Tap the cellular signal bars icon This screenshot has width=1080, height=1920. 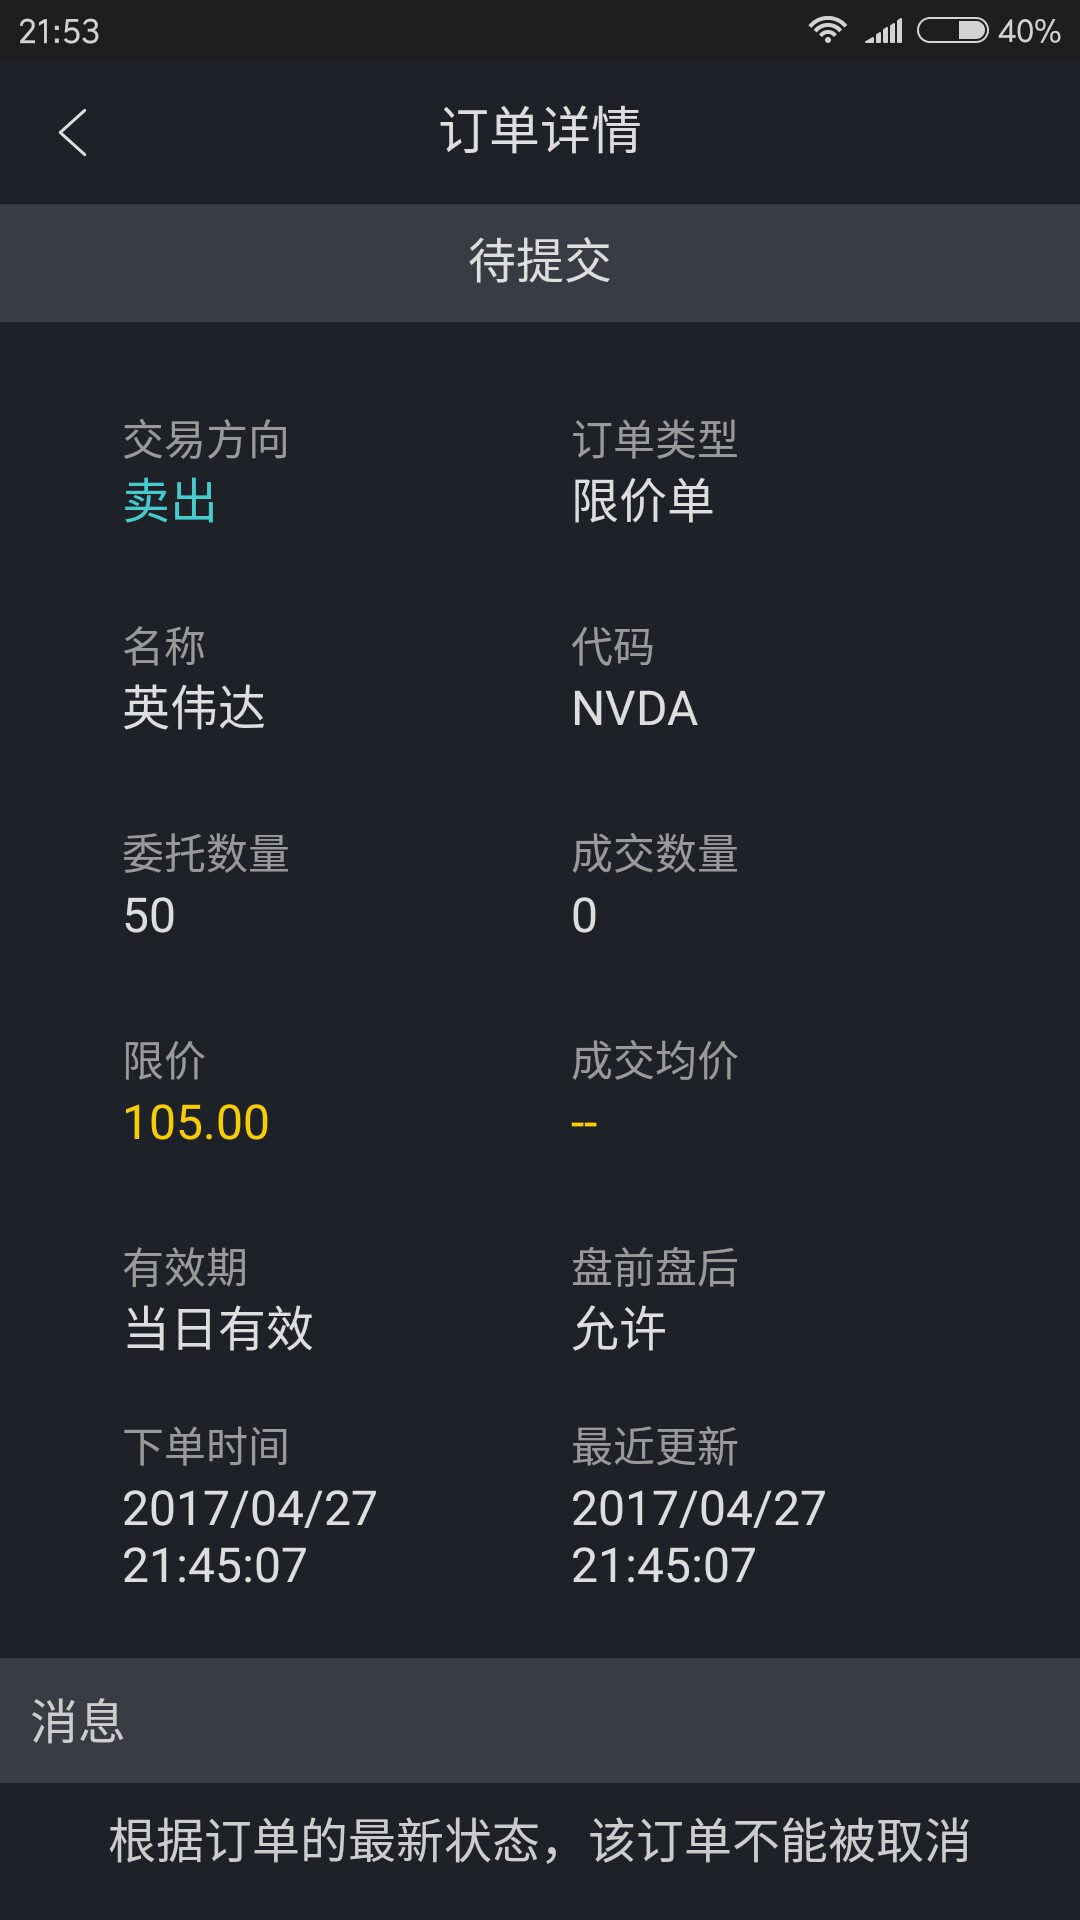pos(884,31)
